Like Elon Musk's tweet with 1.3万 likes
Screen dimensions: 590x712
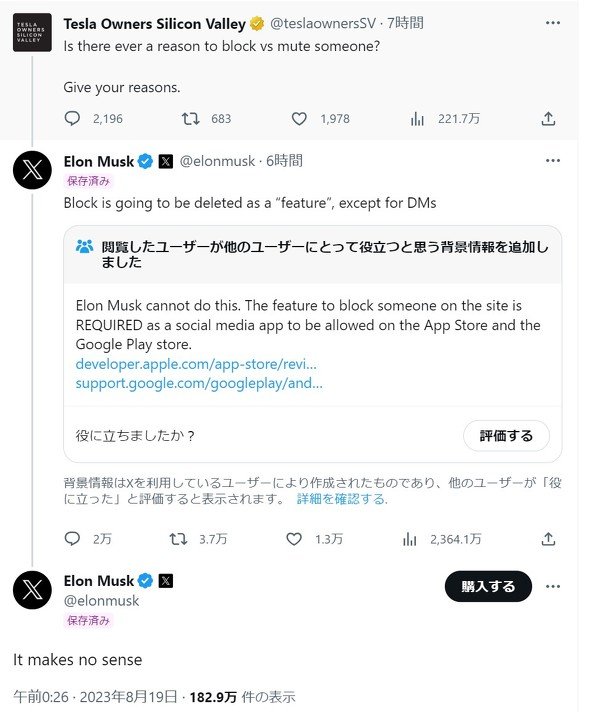pos(294,539)
